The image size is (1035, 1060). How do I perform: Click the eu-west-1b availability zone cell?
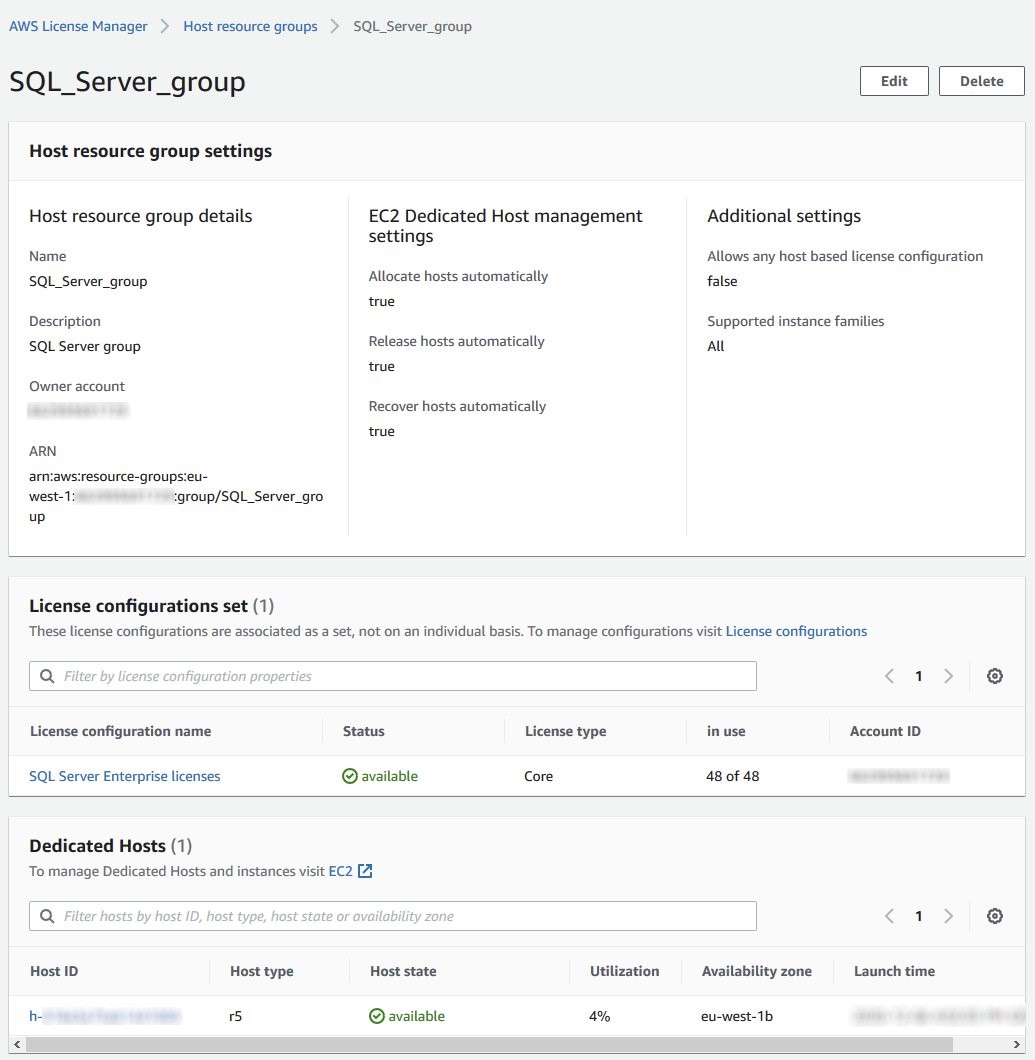pos(737,1016)
